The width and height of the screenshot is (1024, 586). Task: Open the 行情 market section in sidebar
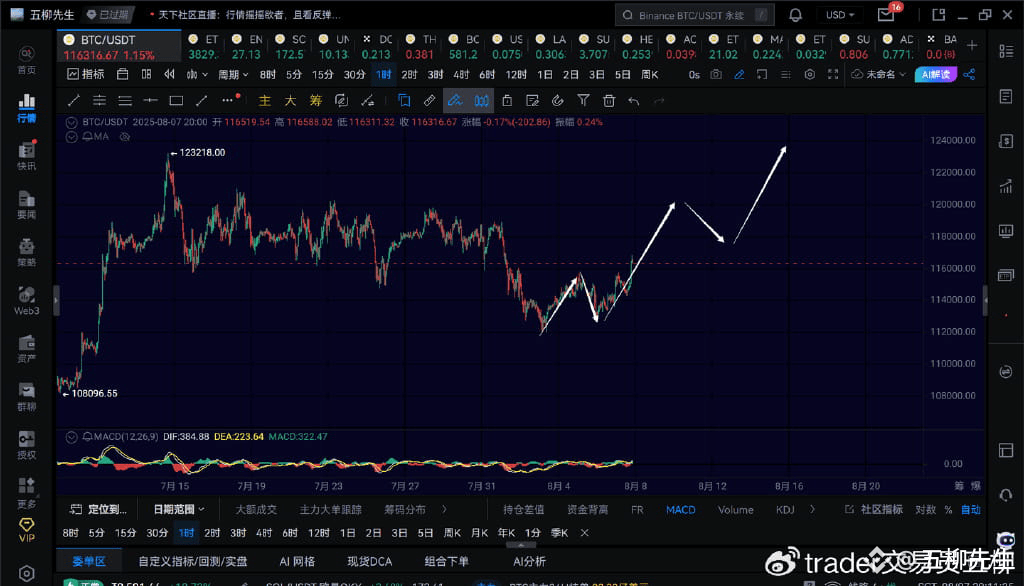(27, 107)
